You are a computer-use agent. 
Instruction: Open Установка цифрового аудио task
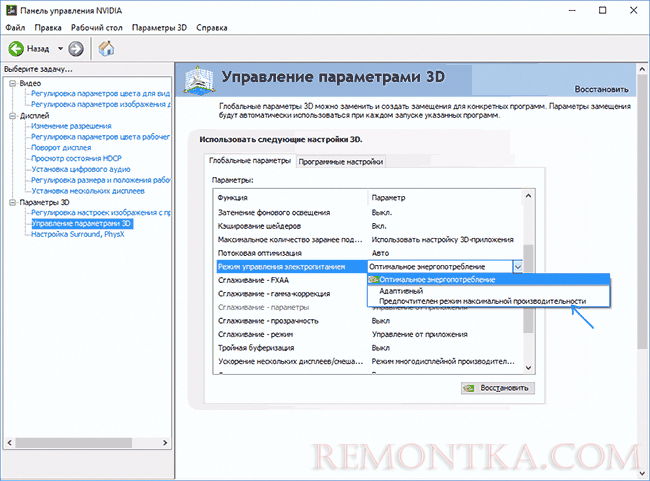click(x=81, y=169)
